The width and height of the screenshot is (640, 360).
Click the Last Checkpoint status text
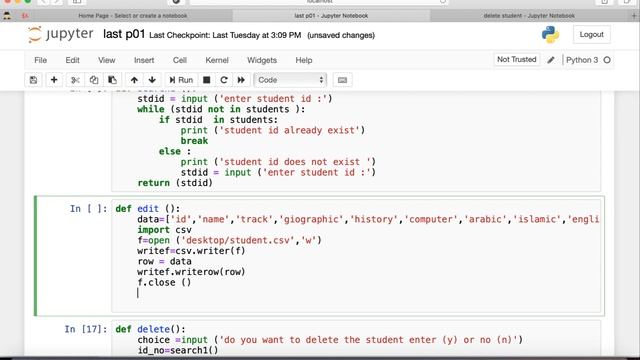(225, 36)
